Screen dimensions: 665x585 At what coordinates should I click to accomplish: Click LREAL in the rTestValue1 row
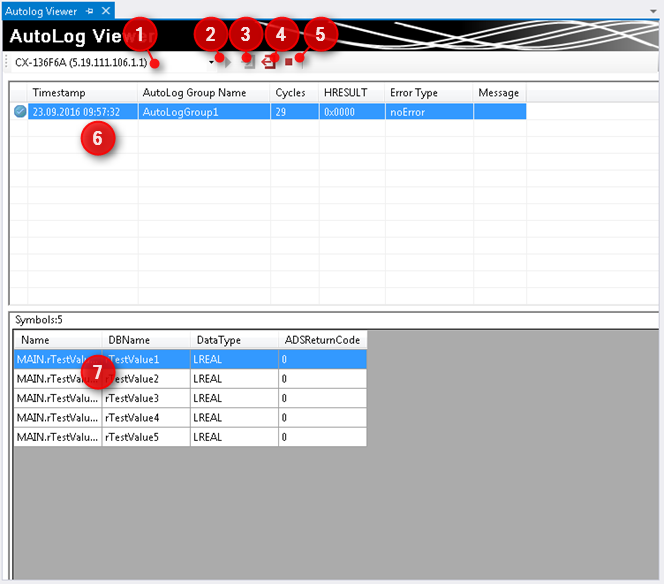234,359
